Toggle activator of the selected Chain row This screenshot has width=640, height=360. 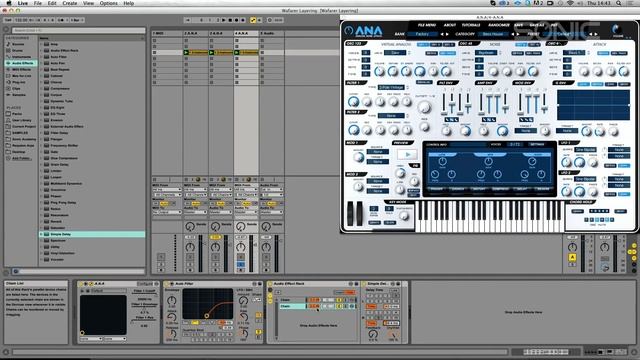click(340, 306)
